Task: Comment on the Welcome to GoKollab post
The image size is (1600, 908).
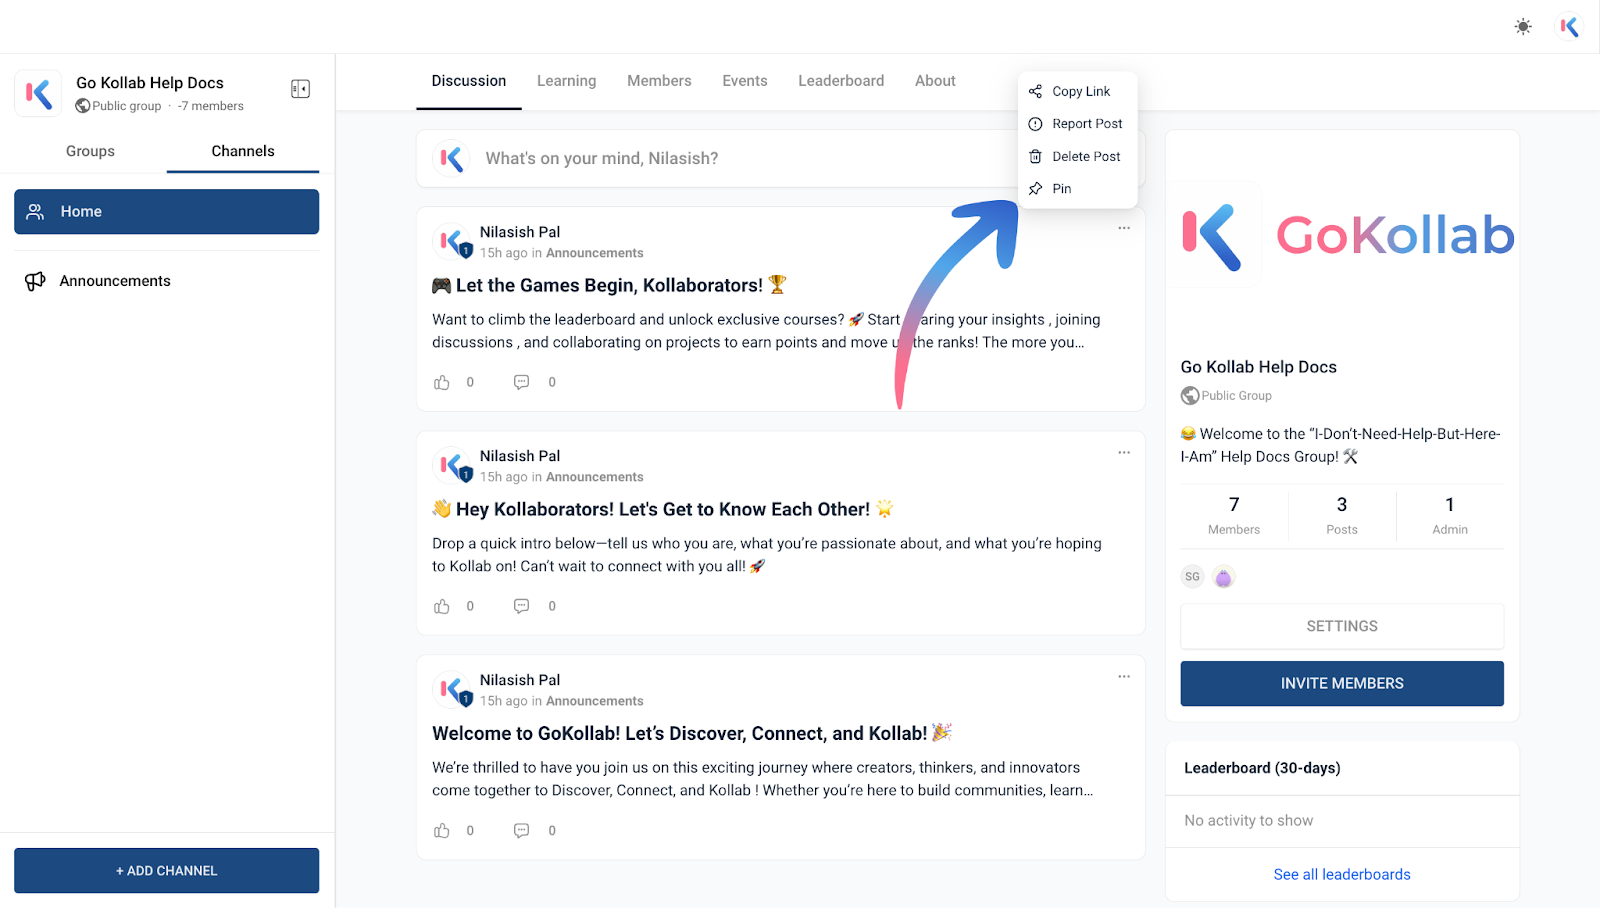Action: (521, 830)
